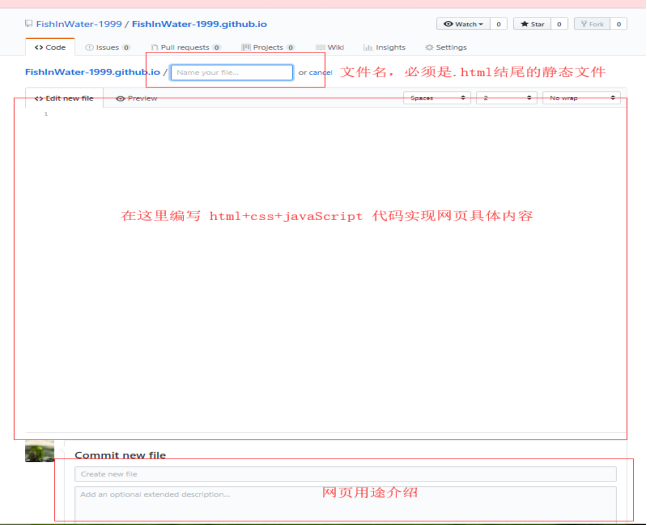This screenshot has width=647, height=525.
Task: Click the code brackets icon on Code tab
Action: (39, 47)
